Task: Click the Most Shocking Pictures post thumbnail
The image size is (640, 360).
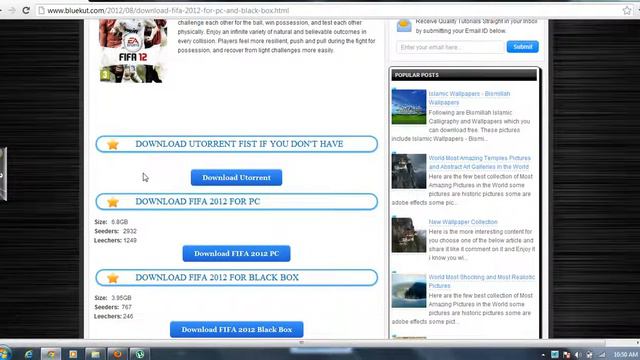Action: coord(409,291)
